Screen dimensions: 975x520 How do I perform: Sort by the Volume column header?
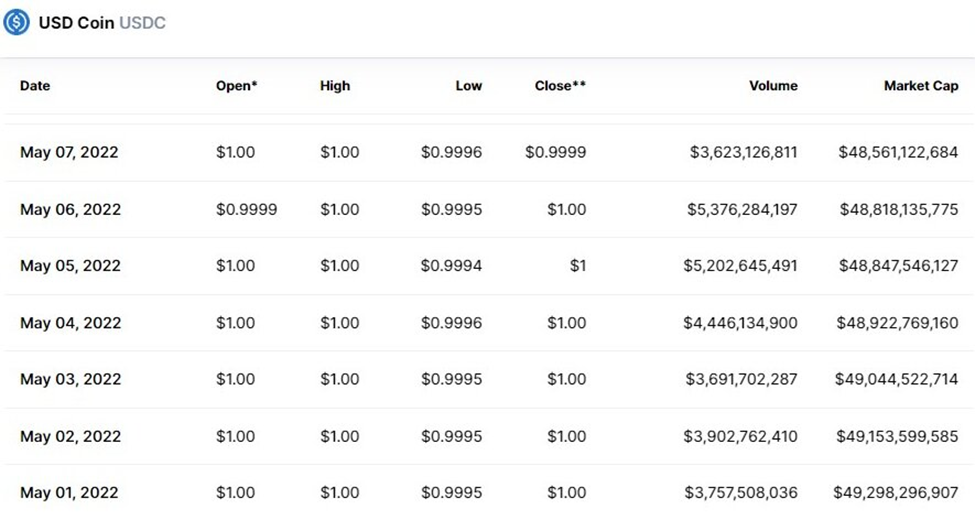tap(773, 86)
